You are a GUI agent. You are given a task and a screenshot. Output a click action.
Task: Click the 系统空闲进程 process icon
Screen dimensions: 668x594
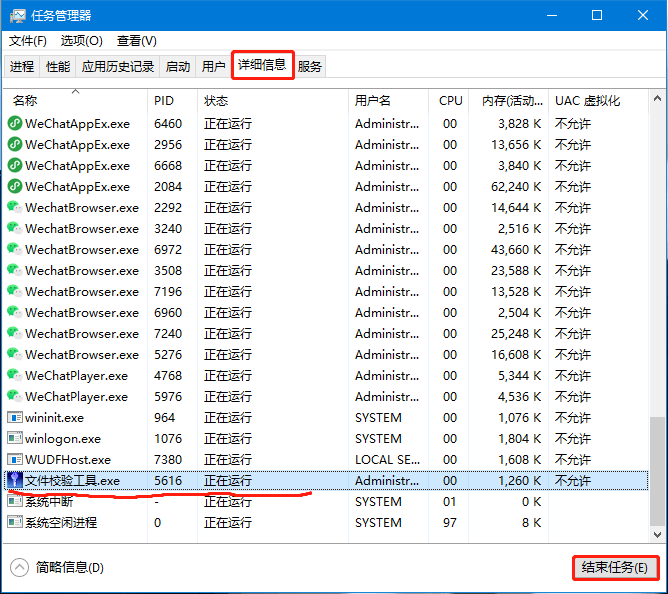[x=15, y=523]
